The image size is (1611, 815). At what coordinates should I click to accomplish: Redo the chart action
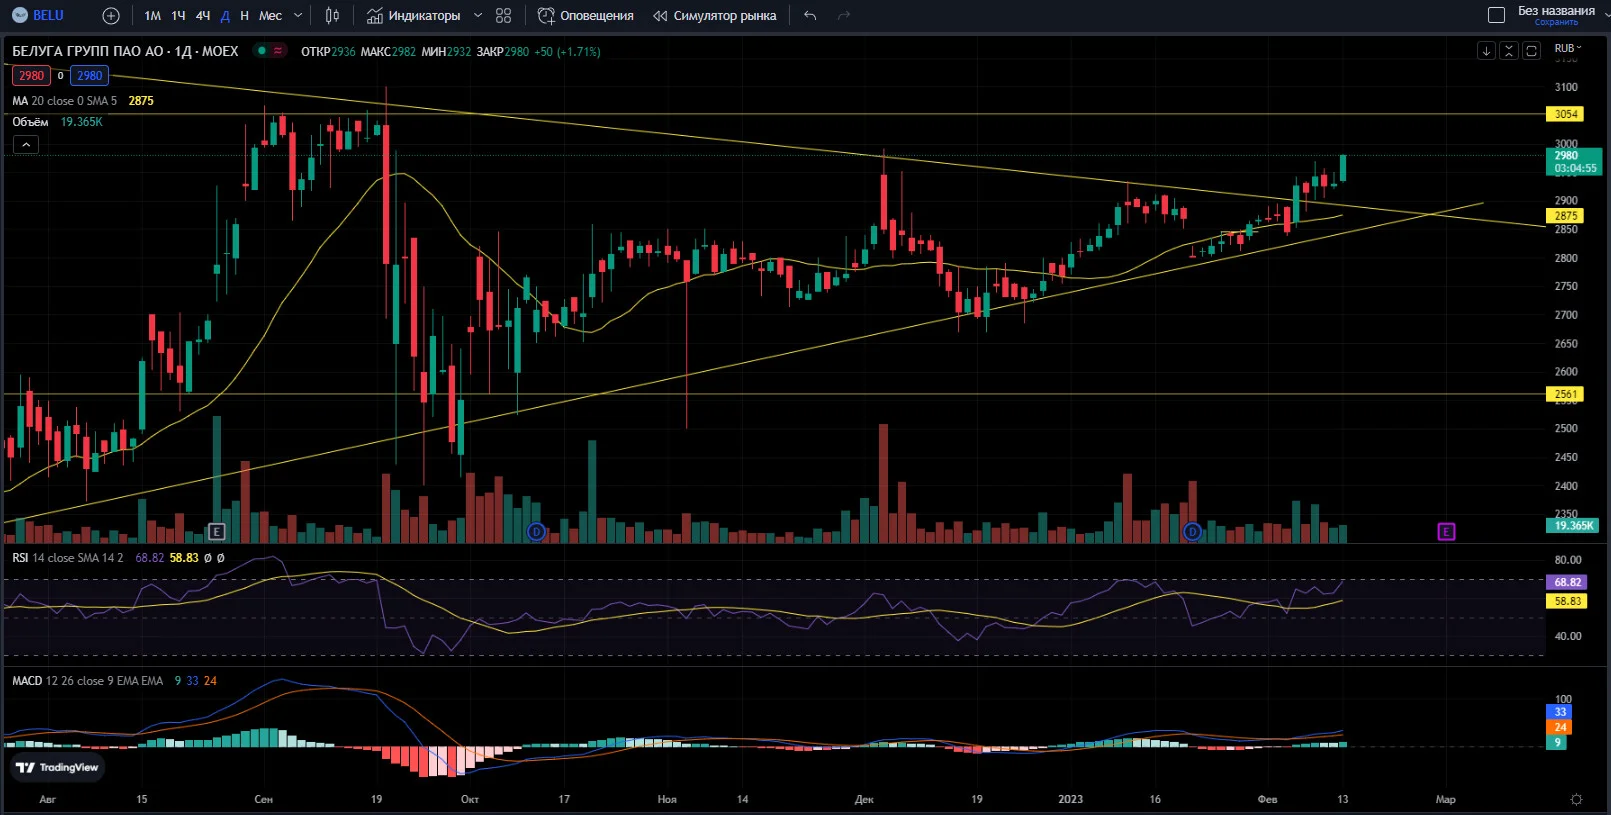[844, 15]
